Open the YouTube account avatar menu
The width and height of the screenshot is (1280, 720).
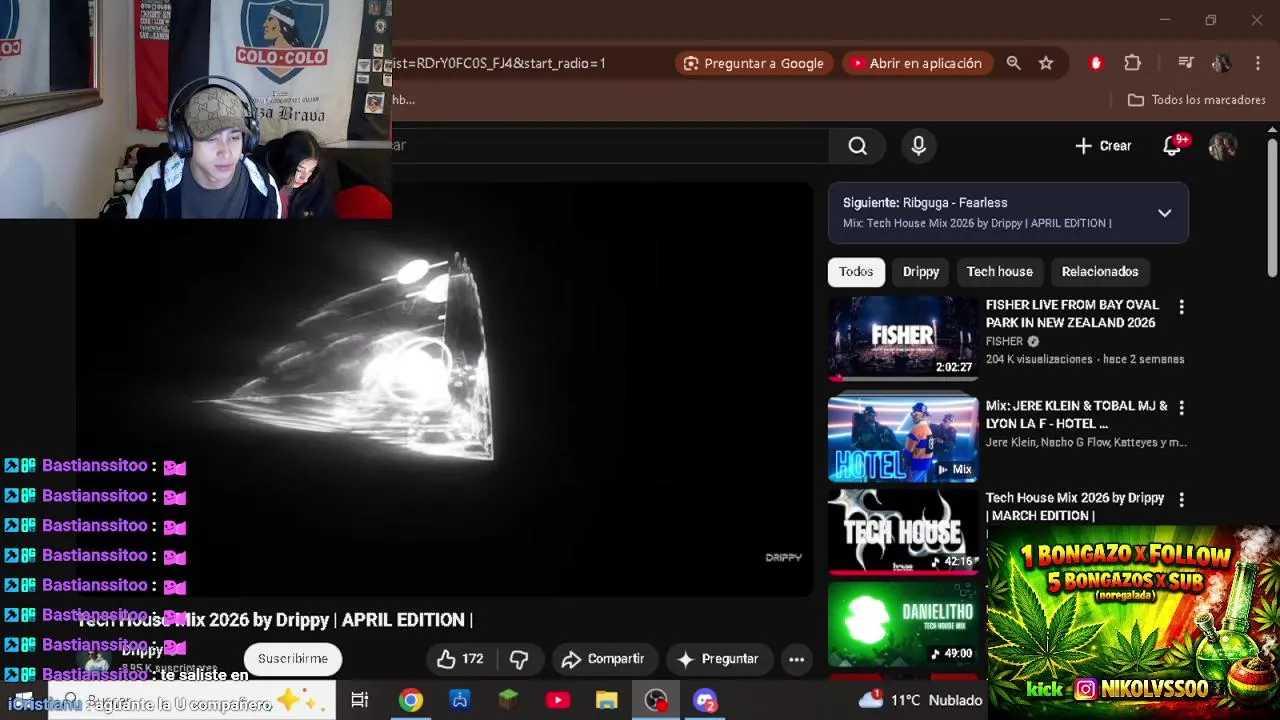click(x=1222, y=146)
